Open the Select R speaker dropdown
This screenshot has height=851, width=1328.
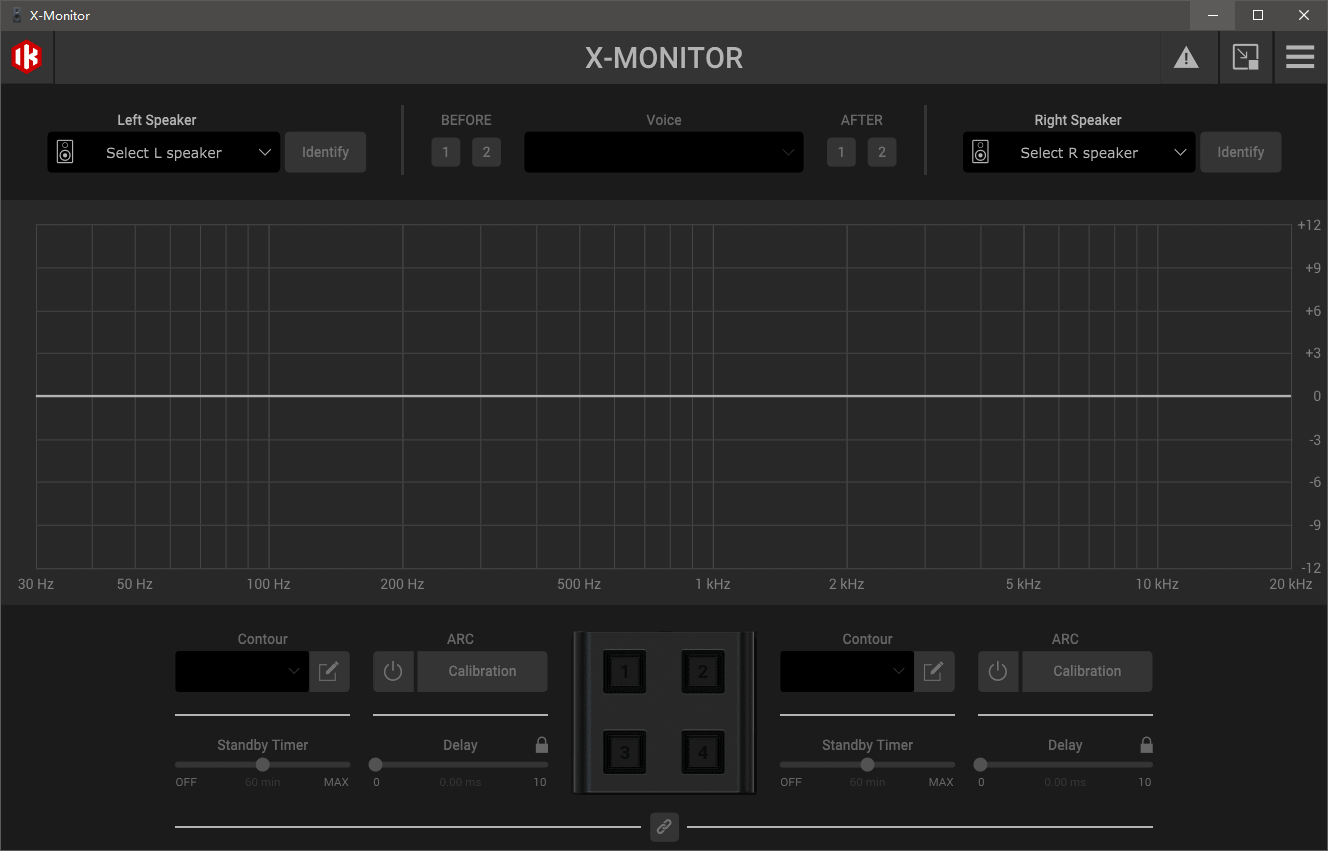point(1079,153)
